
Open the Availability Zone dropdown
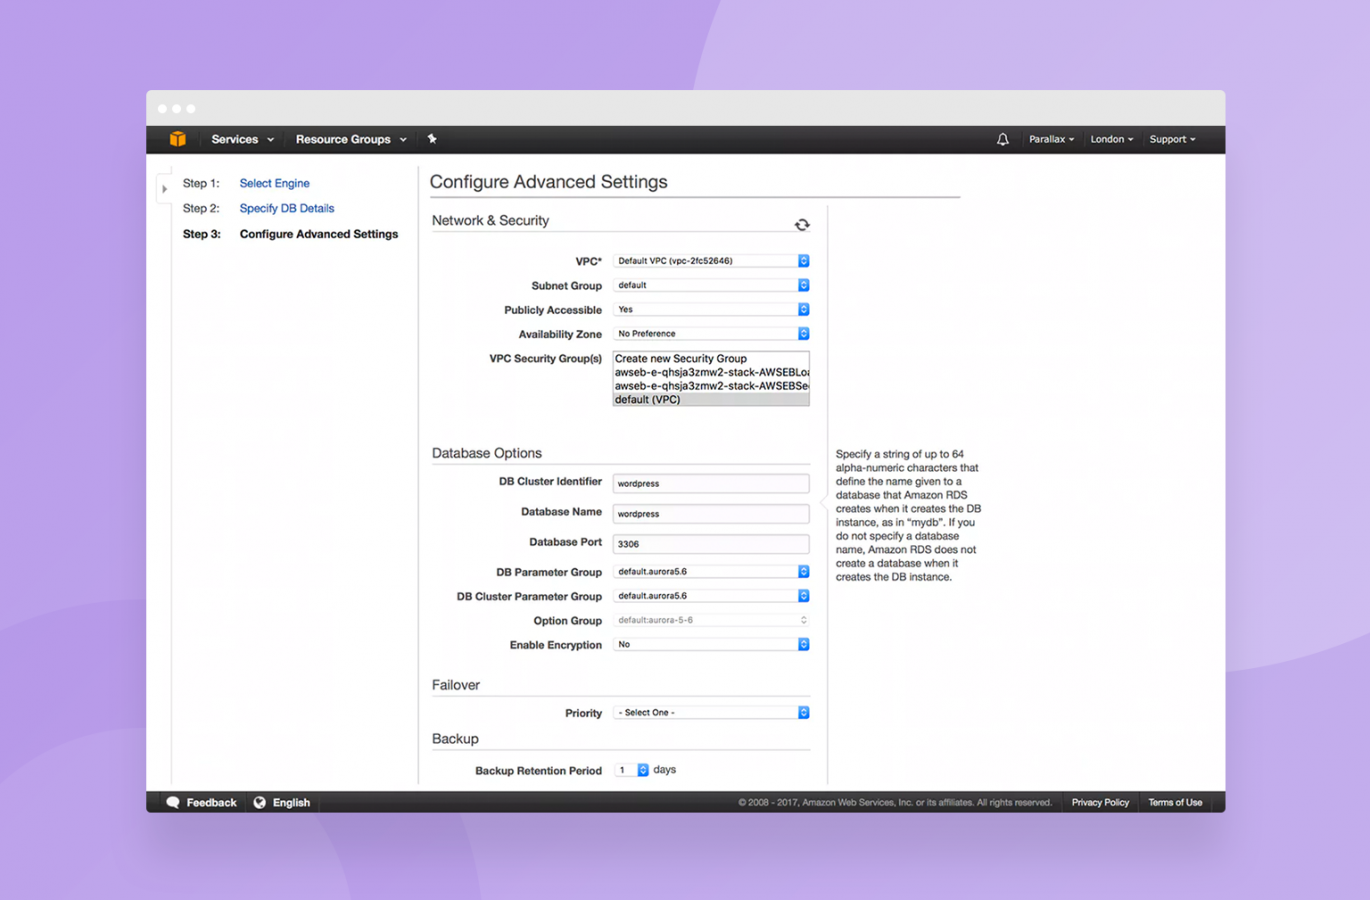711,334
